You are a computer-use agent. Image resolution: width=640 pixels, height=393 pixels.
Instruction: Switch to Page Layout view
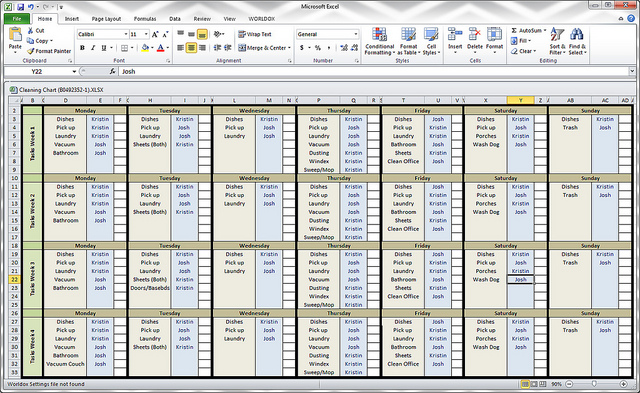pos(534,384)
